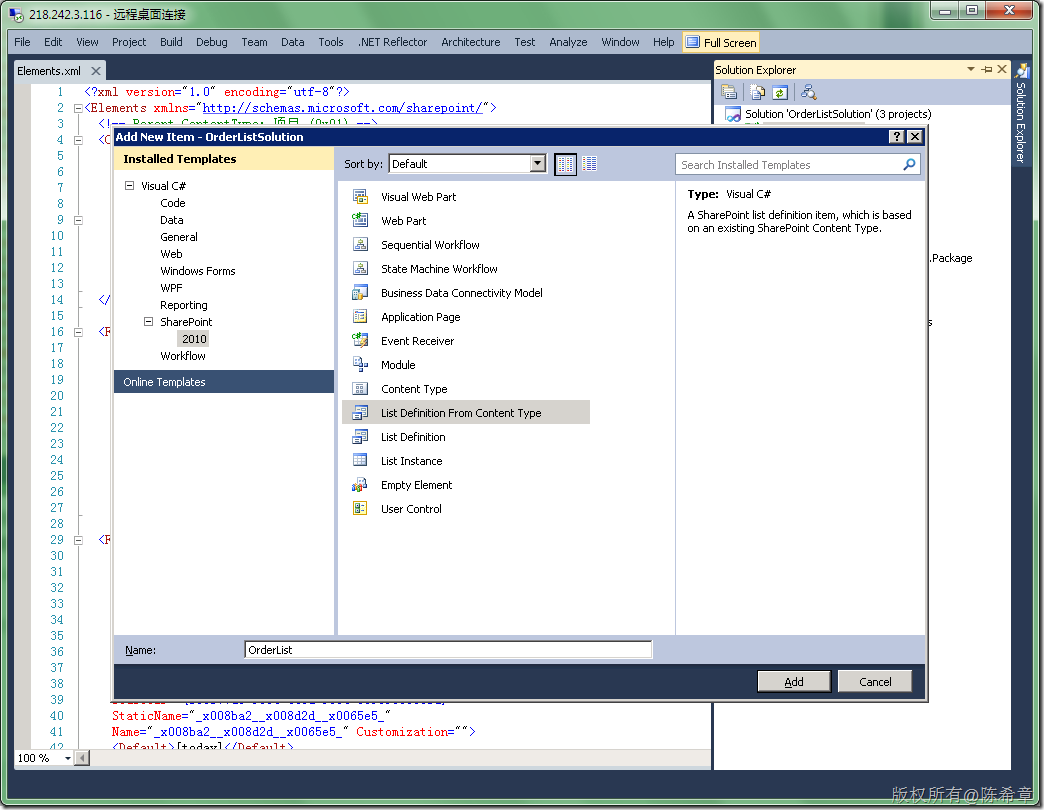Collapse the Elements XML outlining node
The height and width of the screenshot is (810, 1044).
78,108
